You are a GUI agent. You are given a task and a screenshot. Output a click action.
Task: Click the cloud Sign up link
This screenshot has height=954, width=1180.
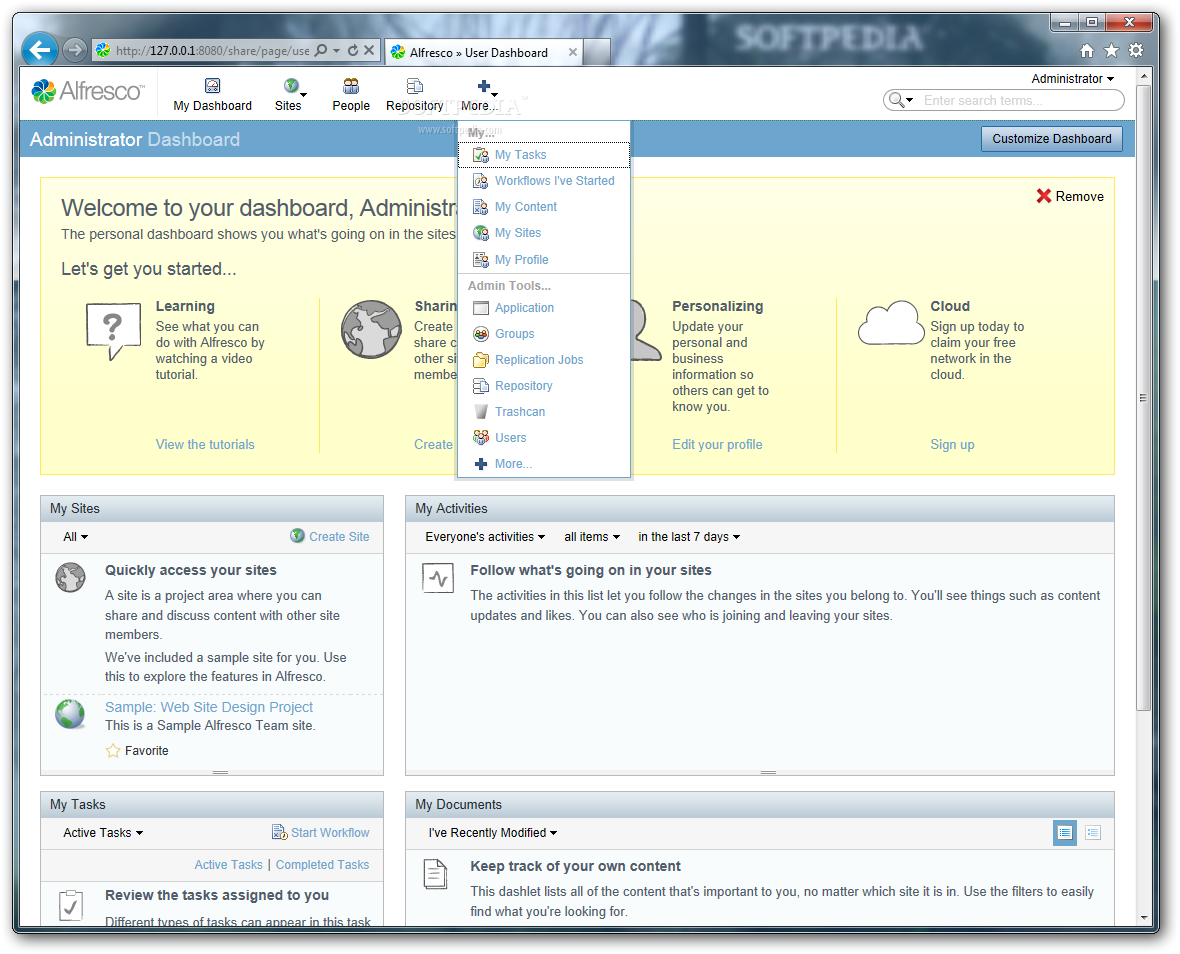pyautogui.click(x=952, y=445)
